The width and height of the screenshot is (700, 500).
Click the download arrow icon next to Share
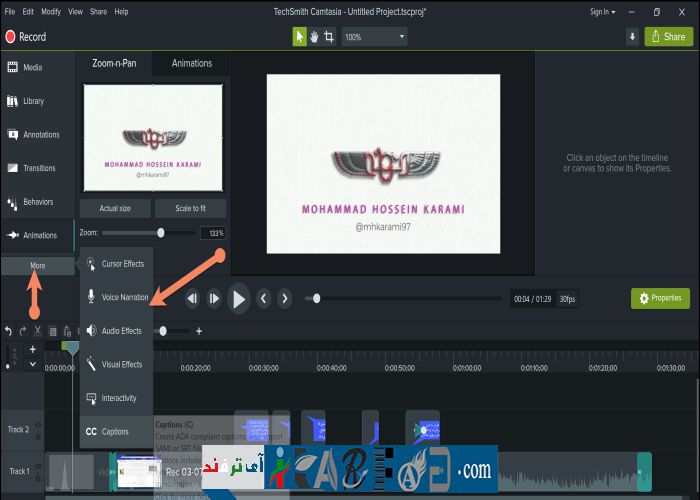[x=632, y=37]
